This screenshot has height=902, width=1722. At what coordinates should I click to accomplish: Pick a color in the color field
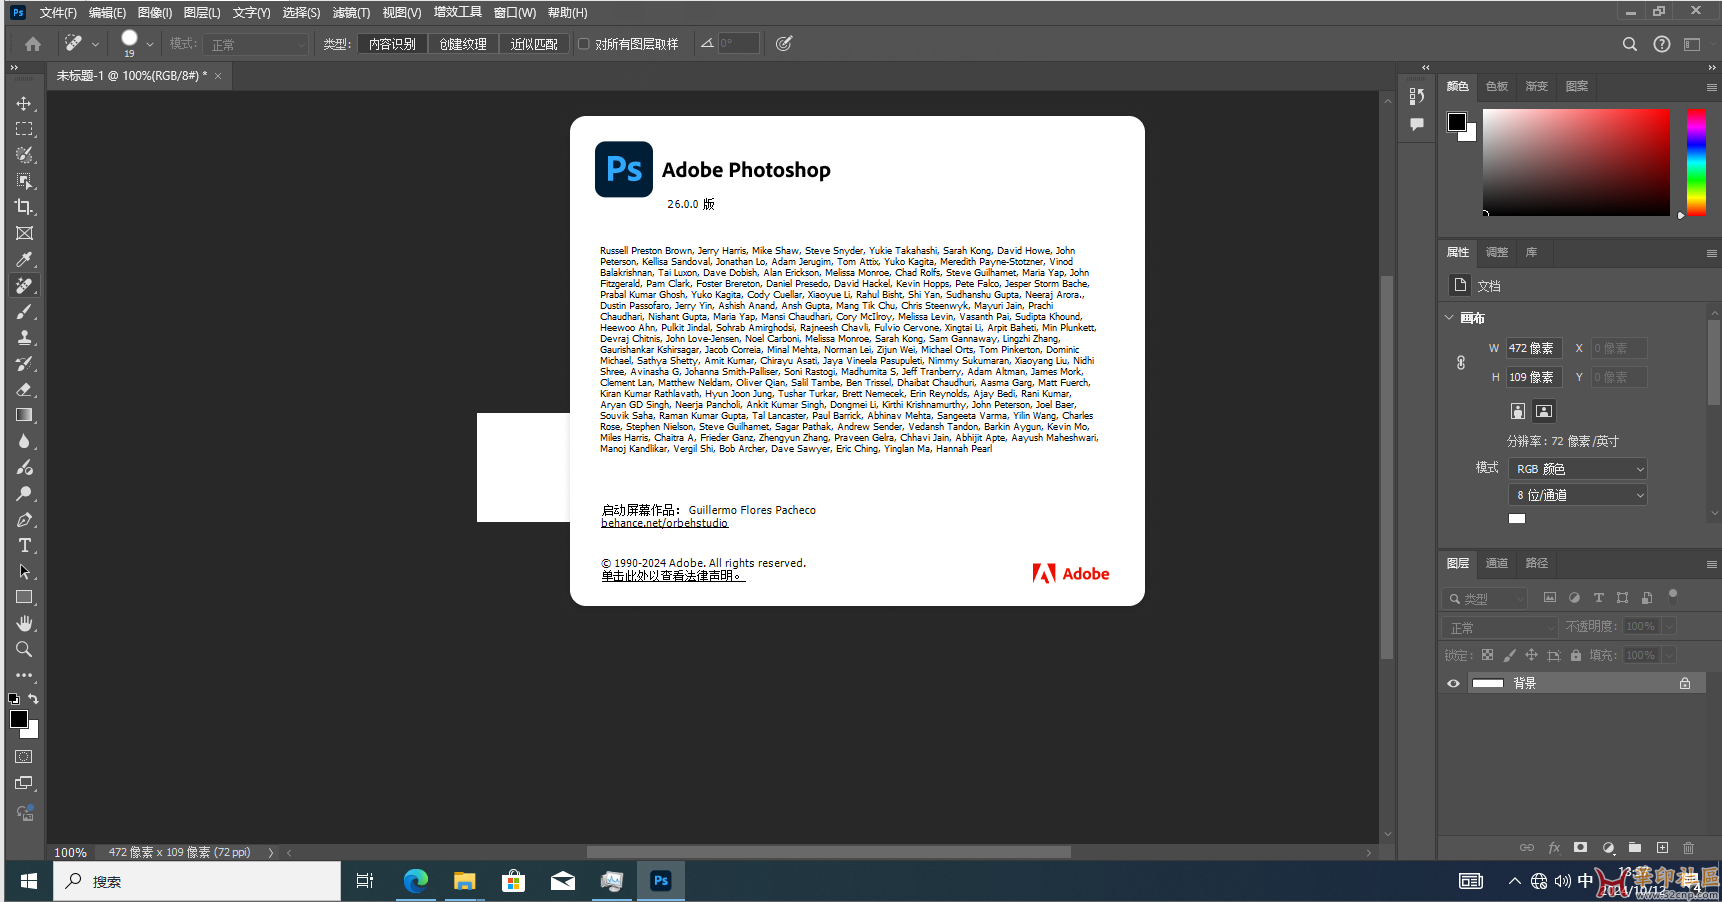click(1576, 162)
